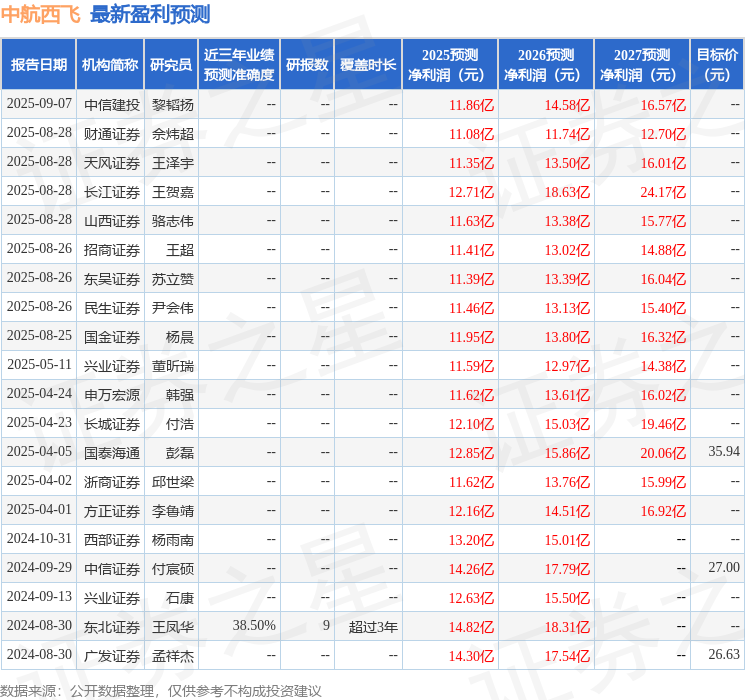Select institution 天风证券
Screen dimensions: 745x700
point(112,163)
